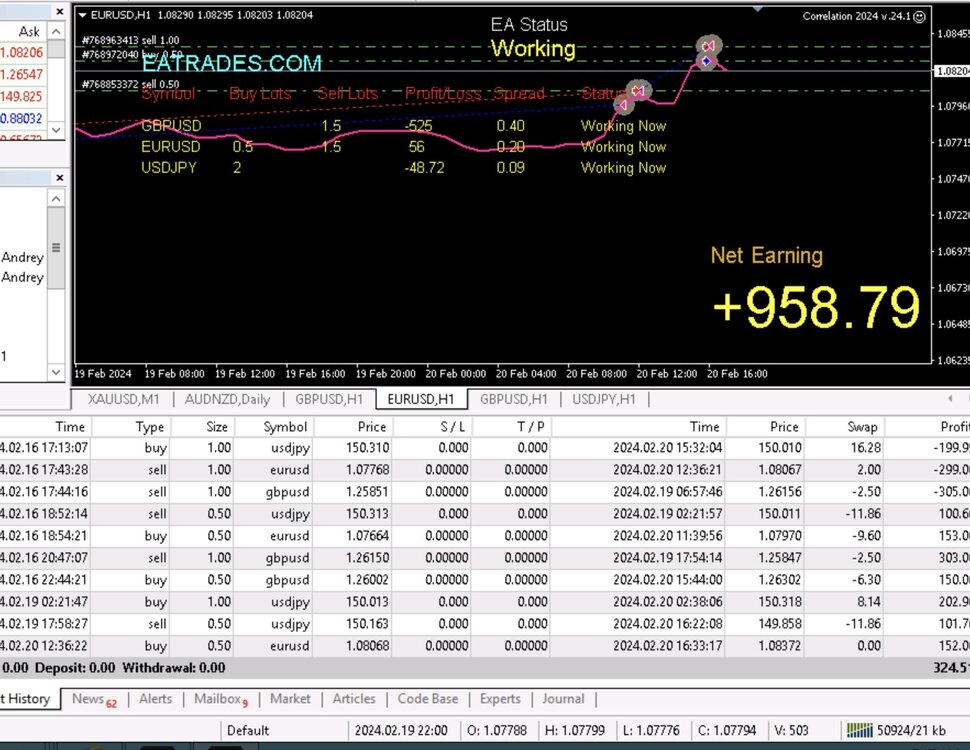Select the usdjpy buy row opened 17:13:07

(x=485, y=448)
